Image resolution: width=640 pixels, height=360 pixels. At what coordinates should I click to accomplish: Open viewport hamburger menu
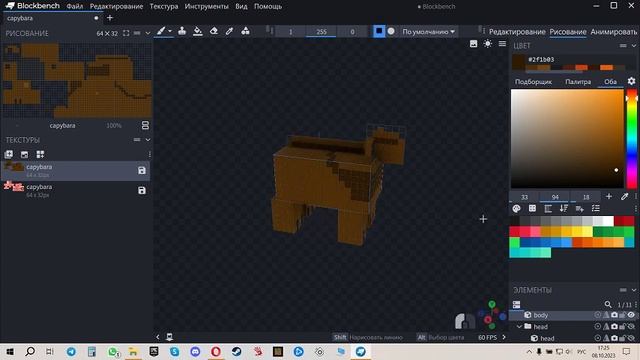(x=502, y=44)
